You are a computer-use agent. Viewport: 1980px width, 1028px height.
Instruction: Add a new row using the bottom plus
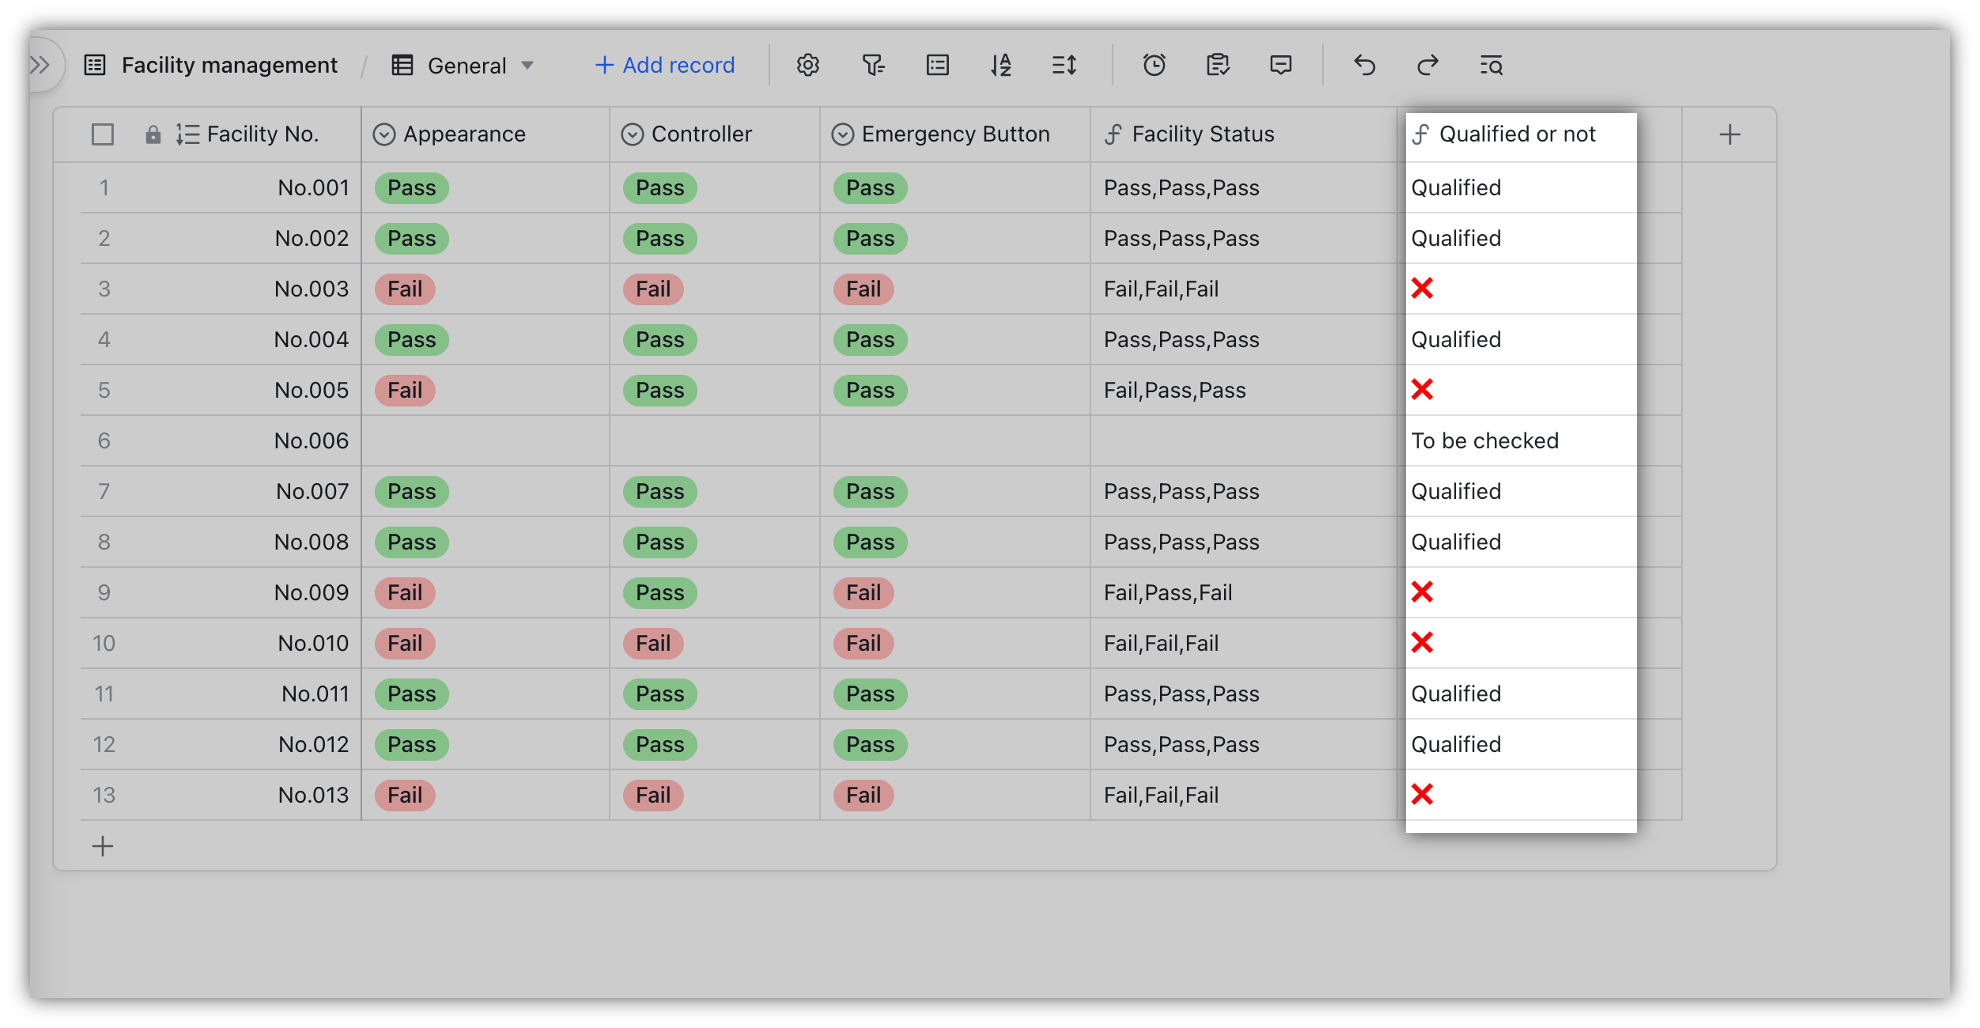point(103,846)
